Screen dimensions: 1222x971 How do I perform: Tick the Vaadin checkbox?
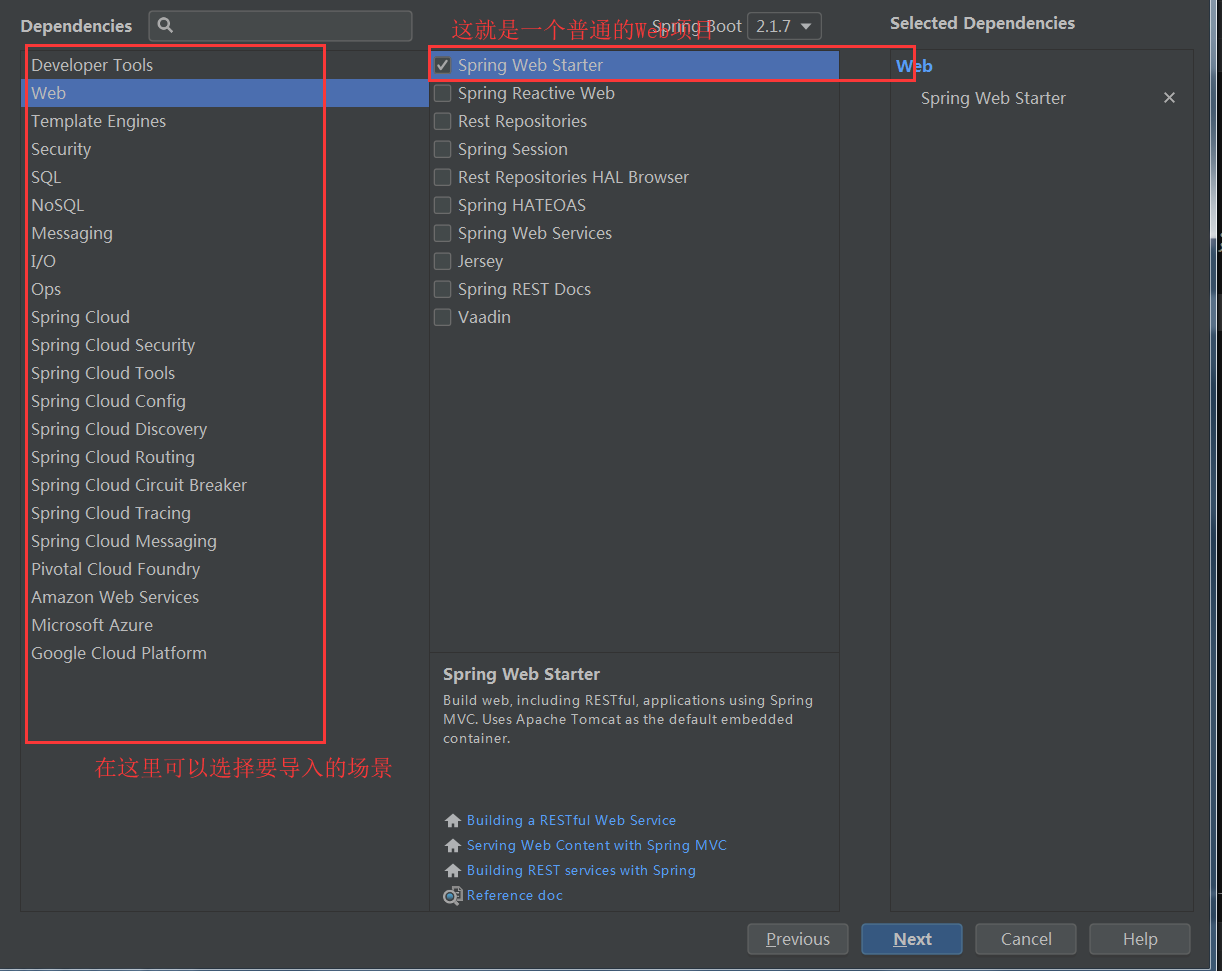point(443,317)
